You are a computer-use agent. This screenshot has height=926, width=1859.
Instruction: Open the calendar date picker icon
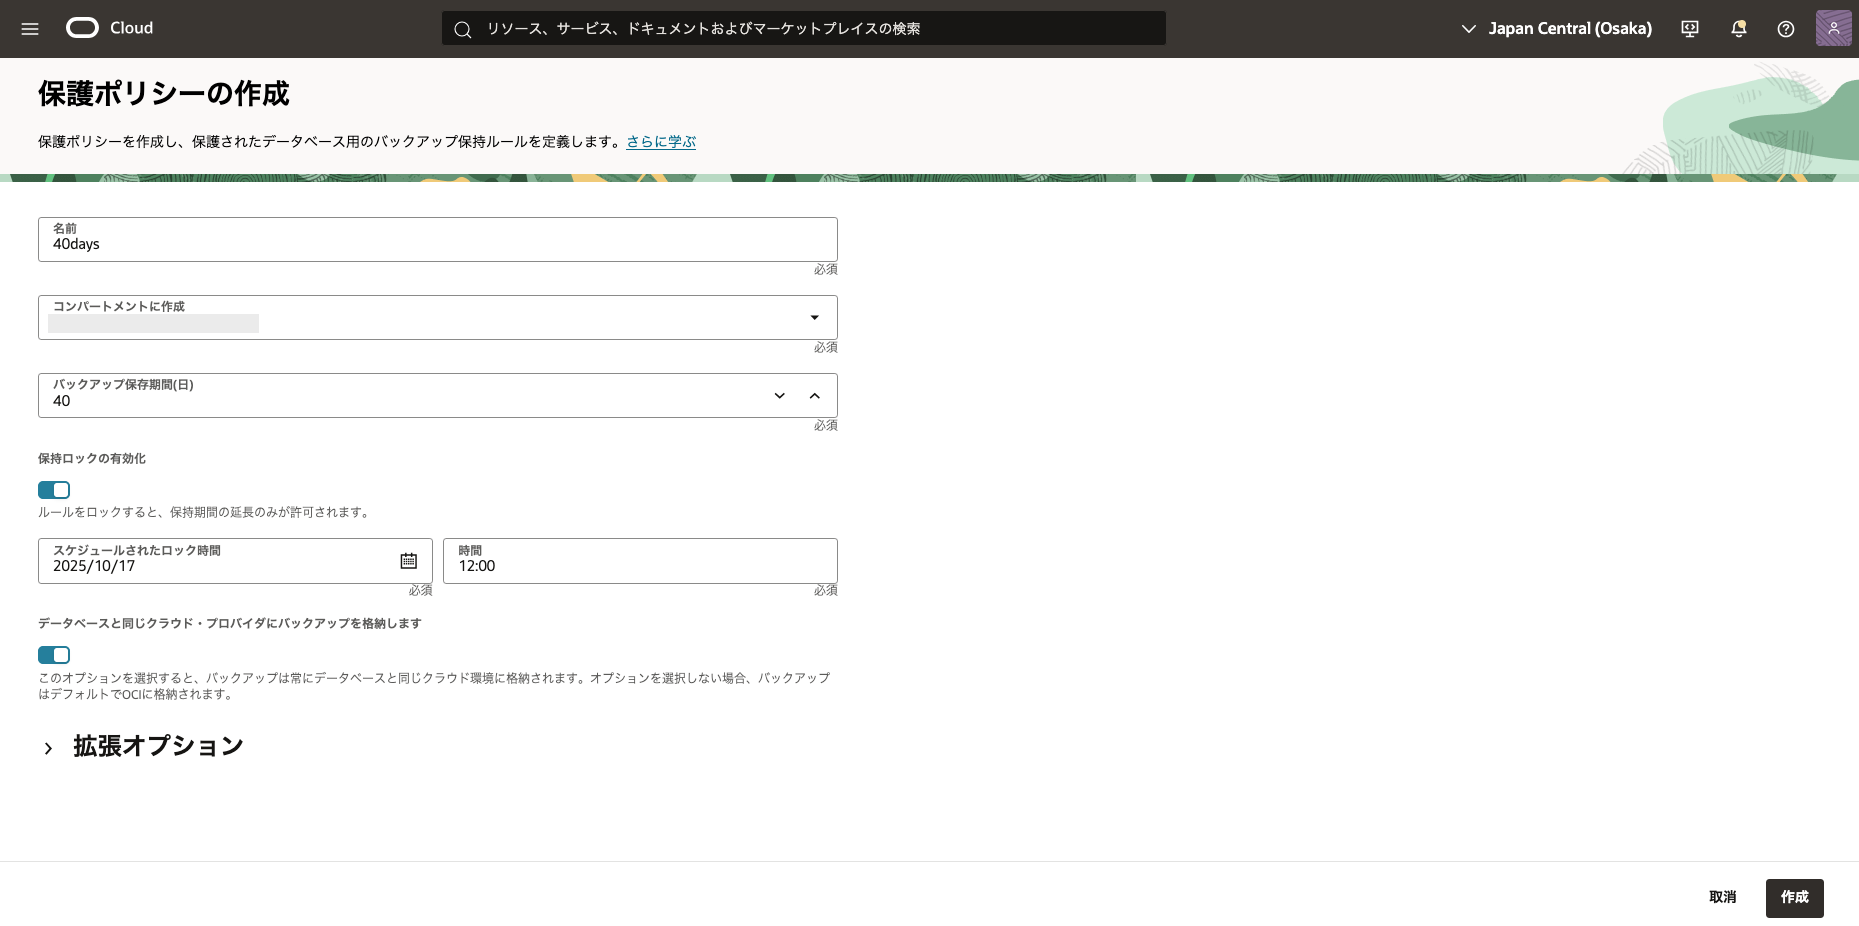click(x=409, y=561)
